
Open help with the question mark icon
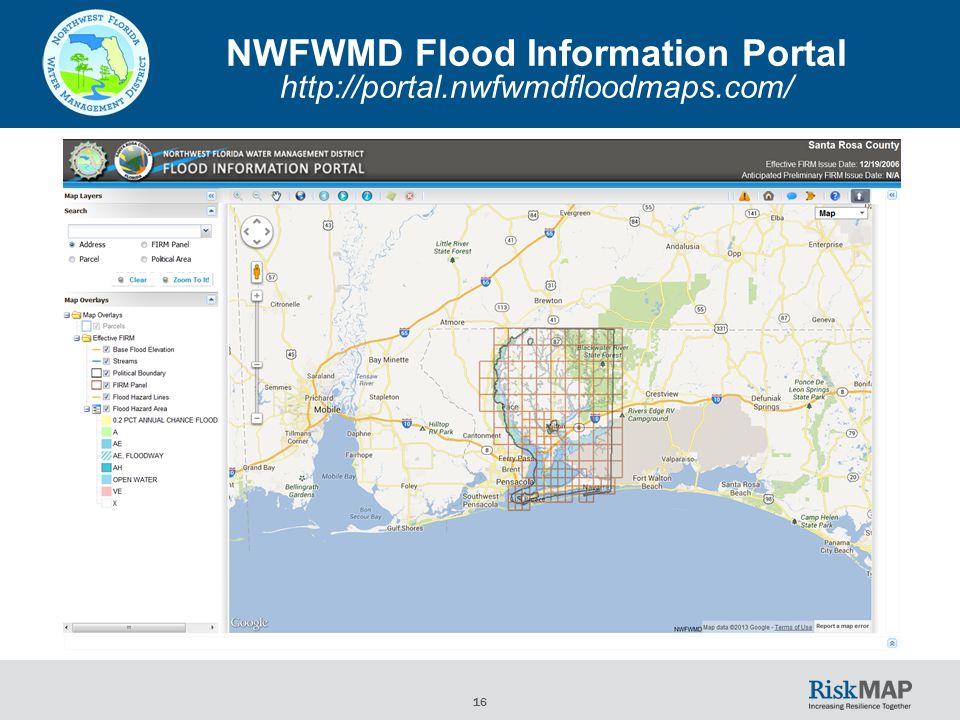pyautogui.click(x=834, y=196)
